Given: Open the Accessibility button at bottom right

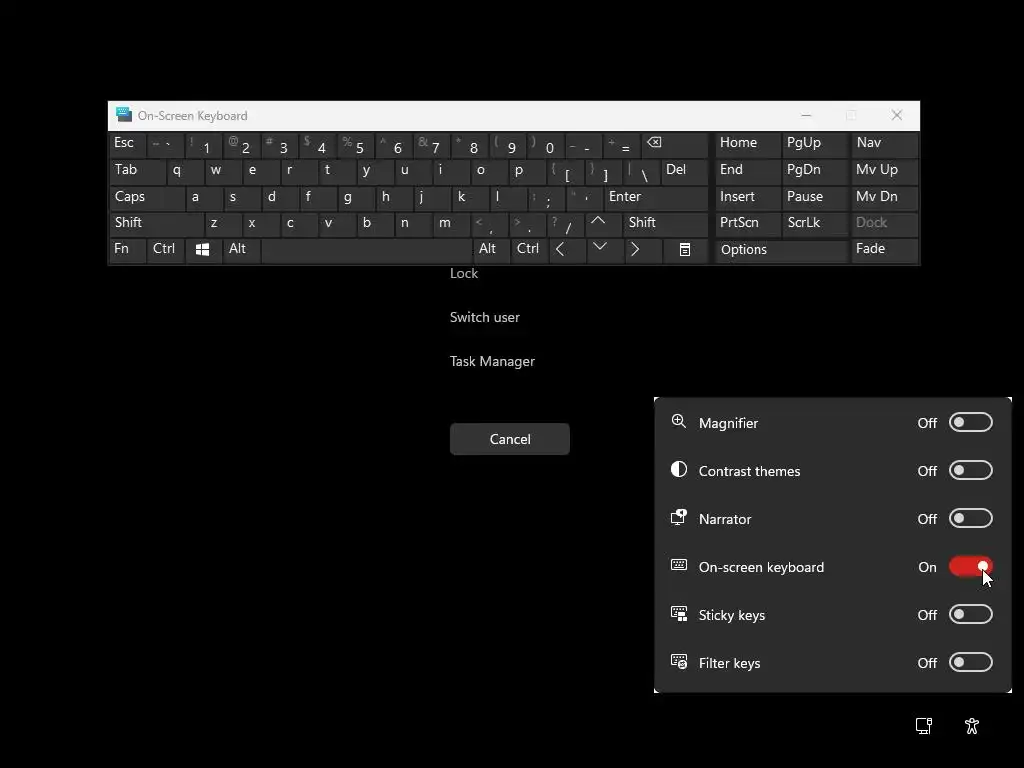Looking at the screenshot, I should (972, 726).
